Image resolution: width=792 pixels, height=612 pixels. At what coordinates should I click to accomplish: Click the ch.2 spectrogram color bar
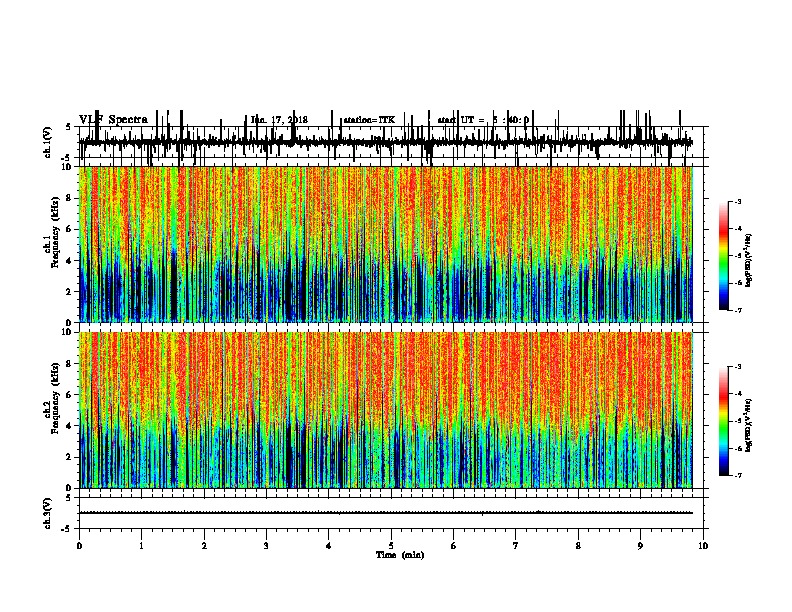723,421
